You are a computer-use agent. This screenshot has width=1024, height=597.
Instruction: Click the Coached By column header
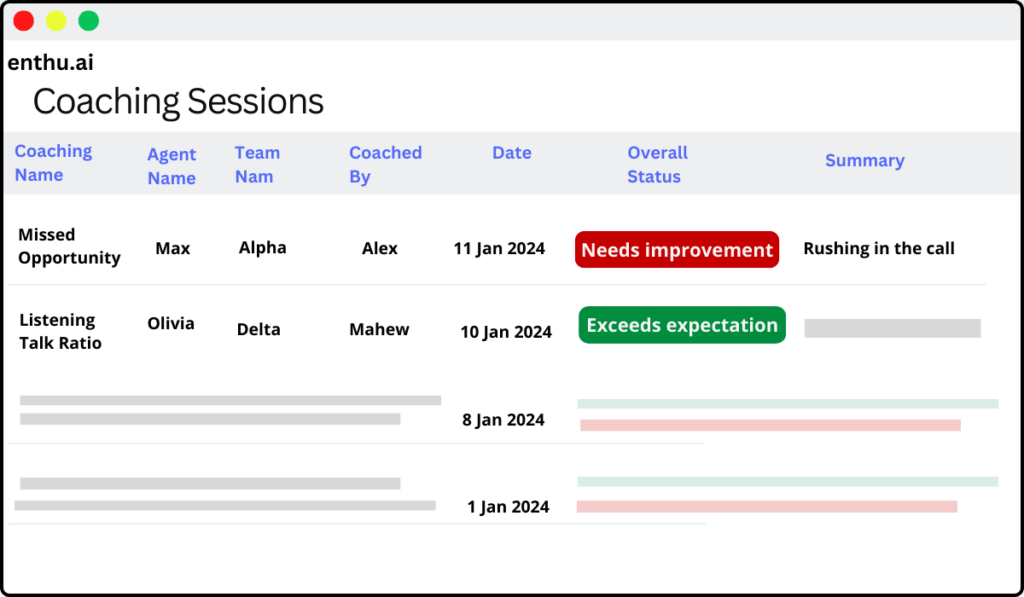pyautogui.click(x=385, y=164)
